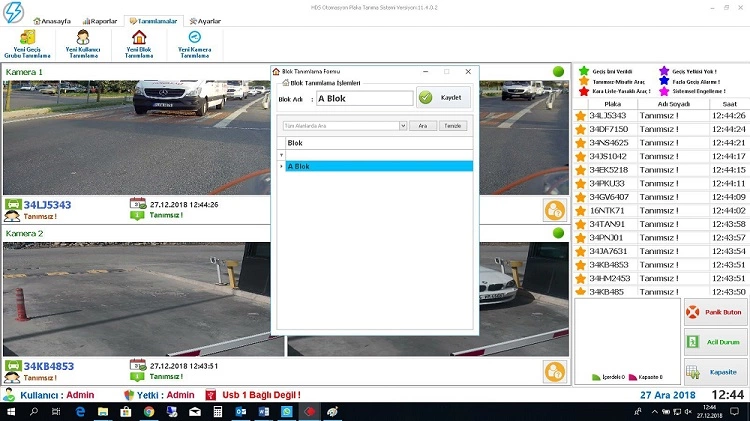Viewport: 750px width, 421px height.
Task: Open the Ayarlar tab
Action: tap(204, 20)
